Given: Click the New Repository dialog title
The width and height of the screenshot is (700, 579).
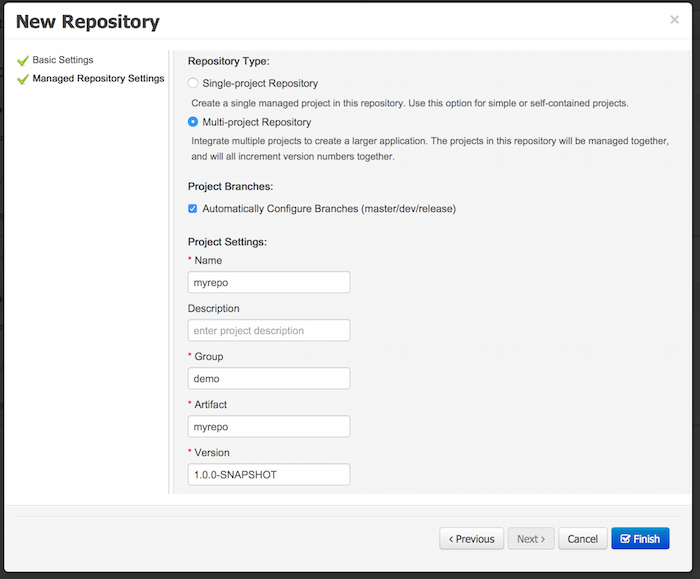Looking at the screenshot, I should pyautogui.click(x=87, y=21).
